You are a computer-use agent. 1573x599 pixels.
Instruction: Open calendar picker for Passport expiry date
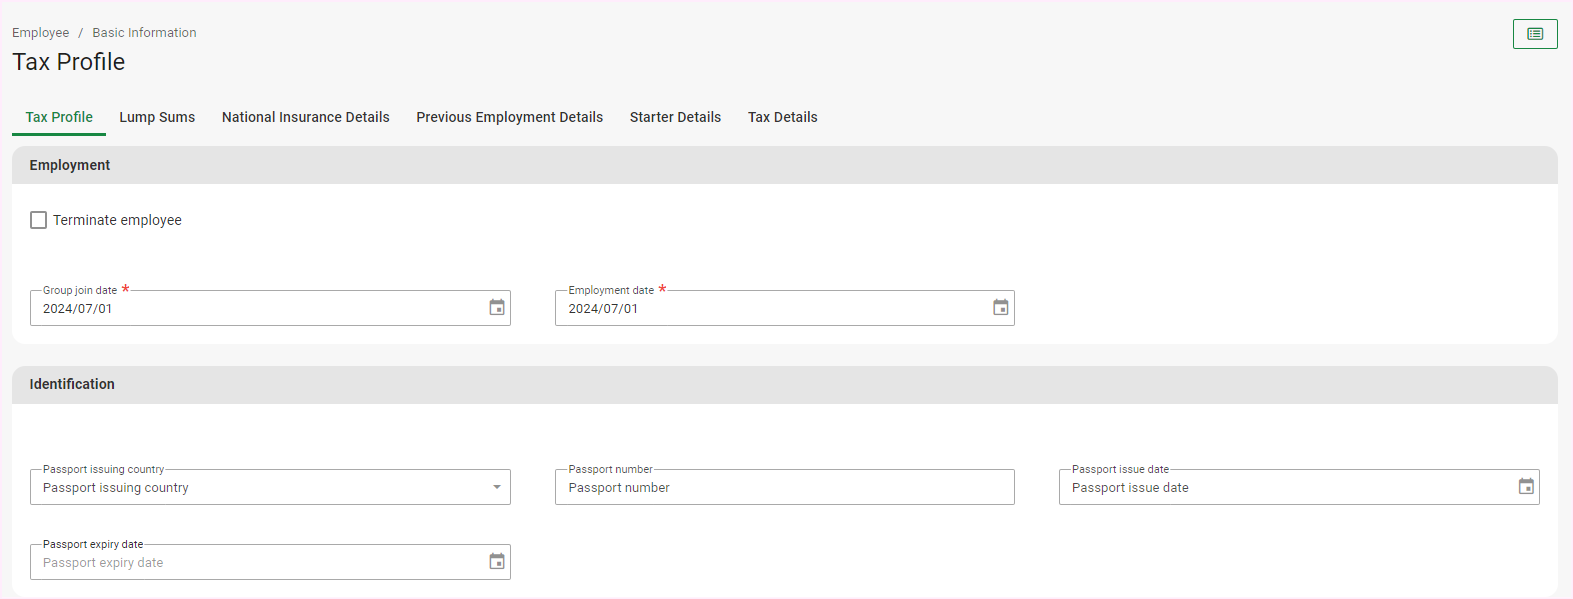497,562
